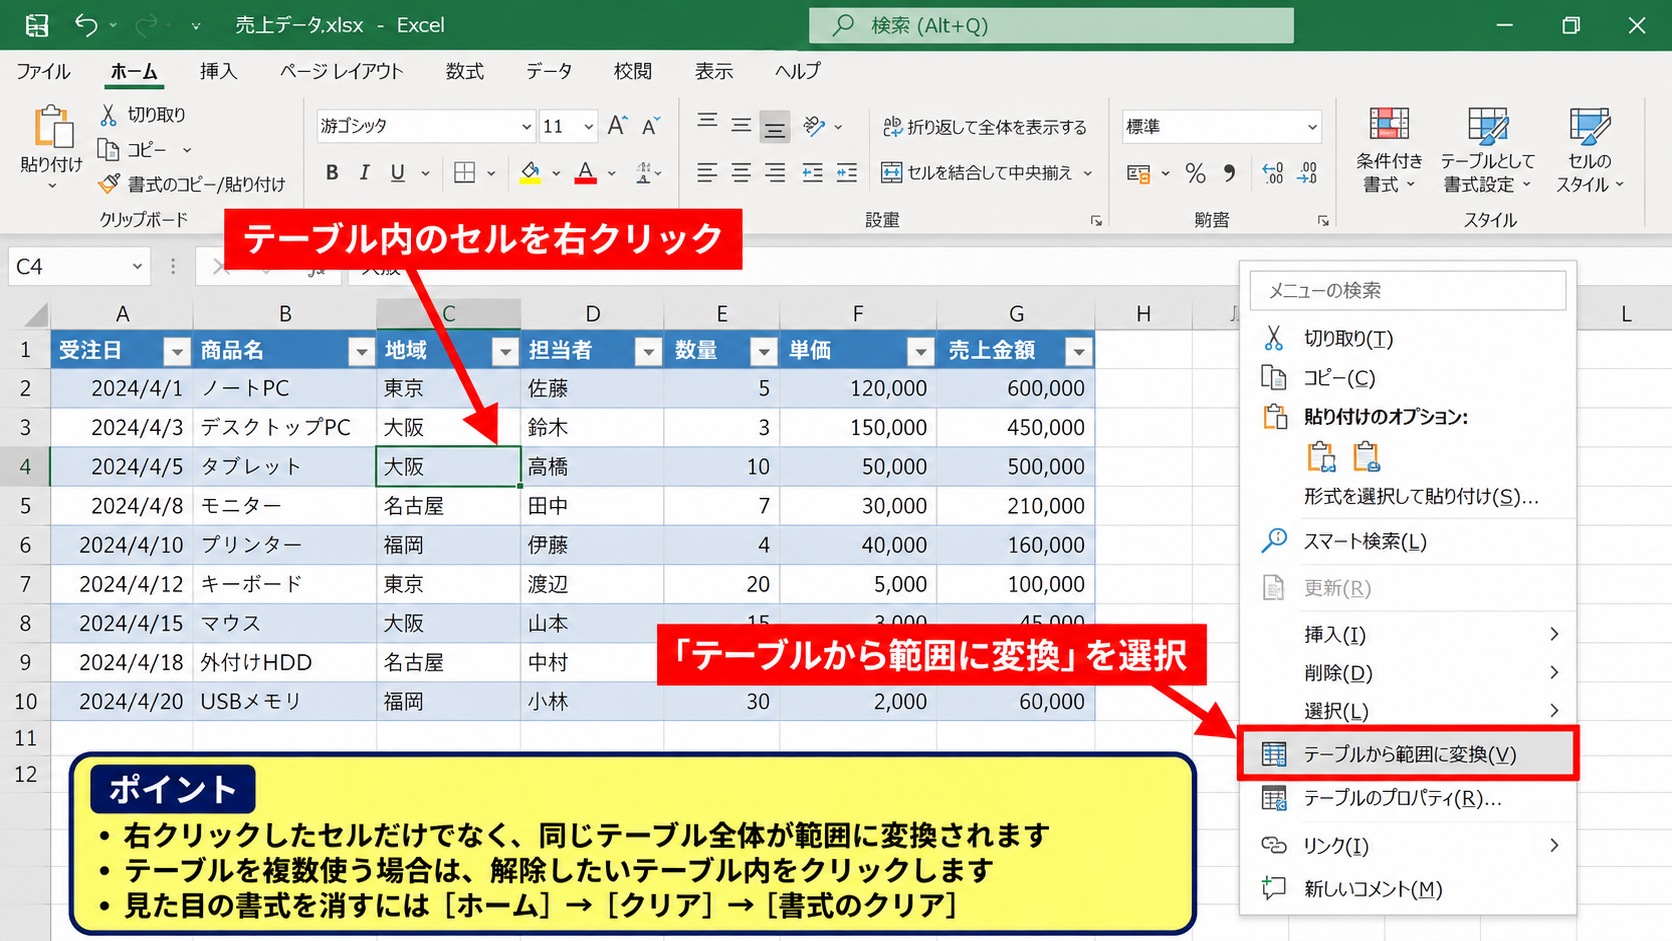Align text left

(x=707, y=173)
